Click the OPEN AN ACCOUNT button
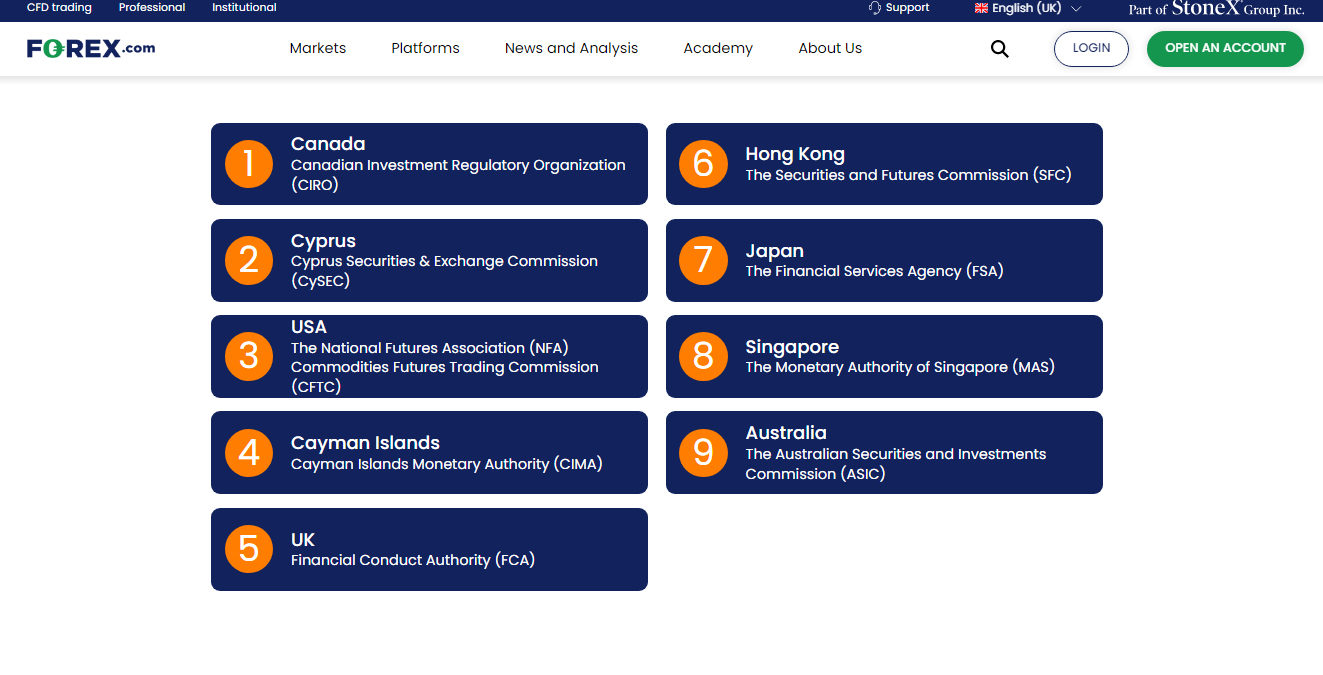Viewport: 1323px width, 675px height. (x=1225, y=49)
